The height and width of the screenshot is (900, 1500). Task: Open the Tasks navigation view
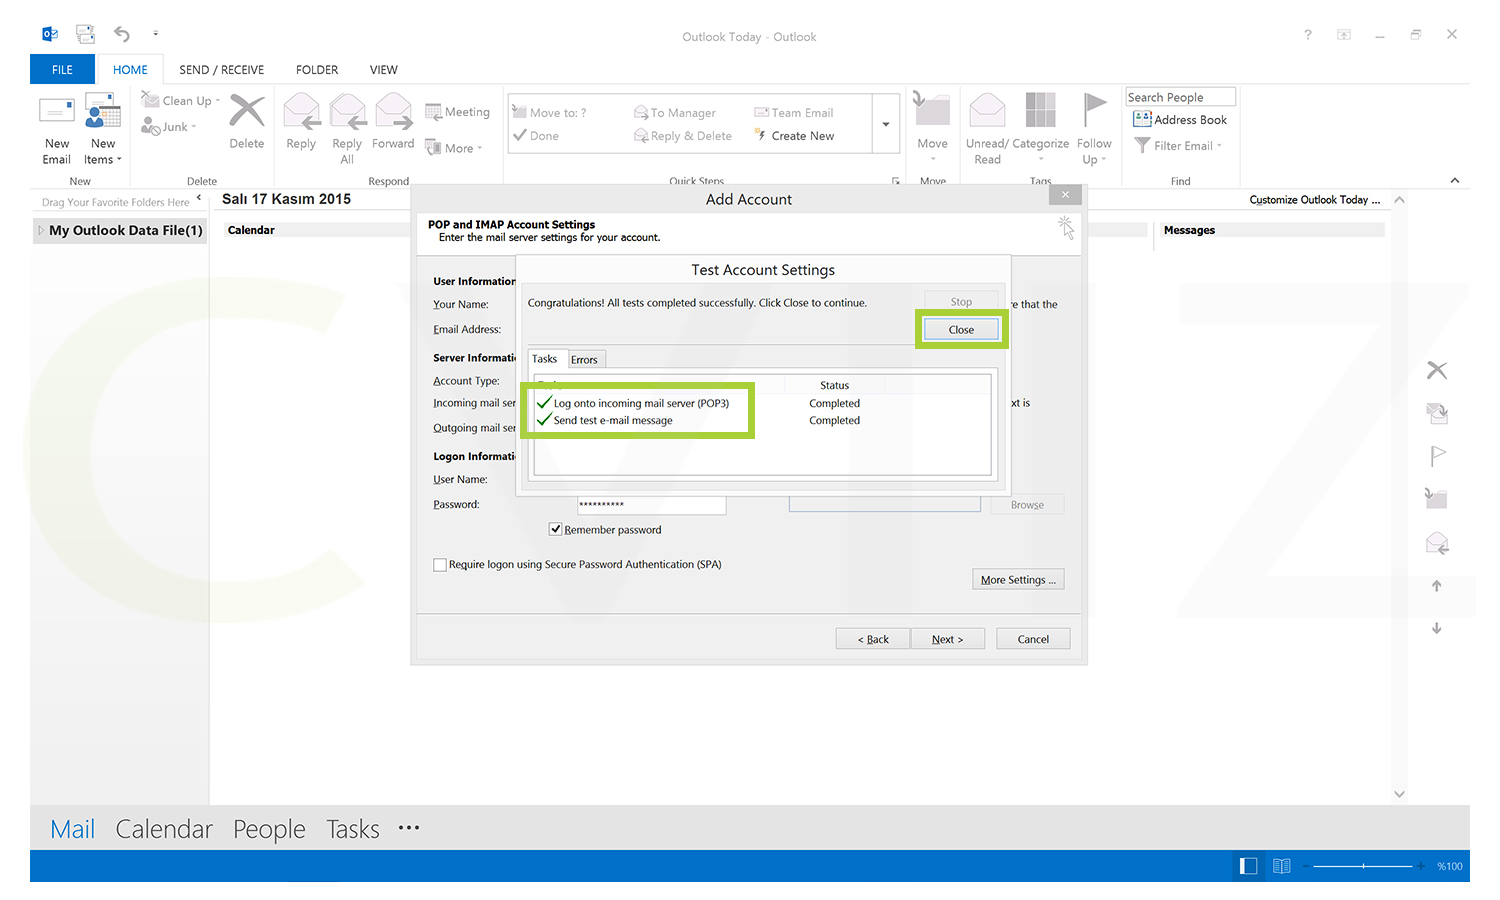tap(353, 829)
